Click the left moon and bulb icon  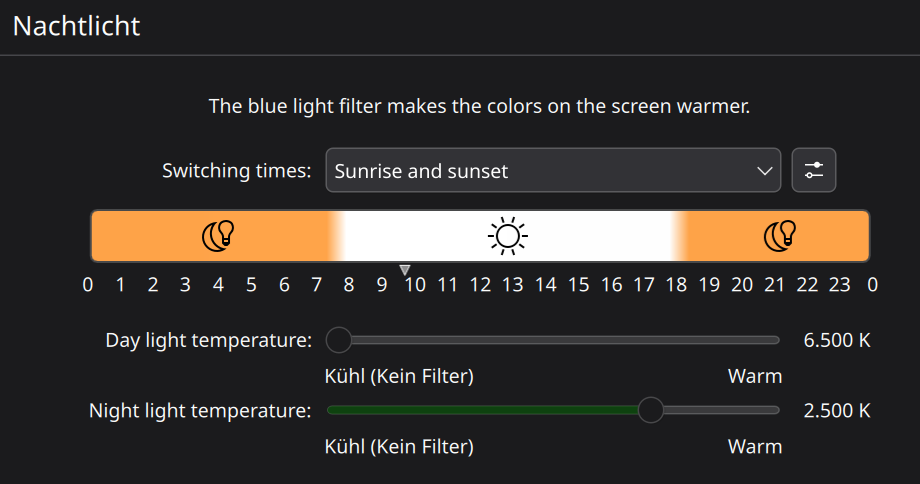click(218, 236)
